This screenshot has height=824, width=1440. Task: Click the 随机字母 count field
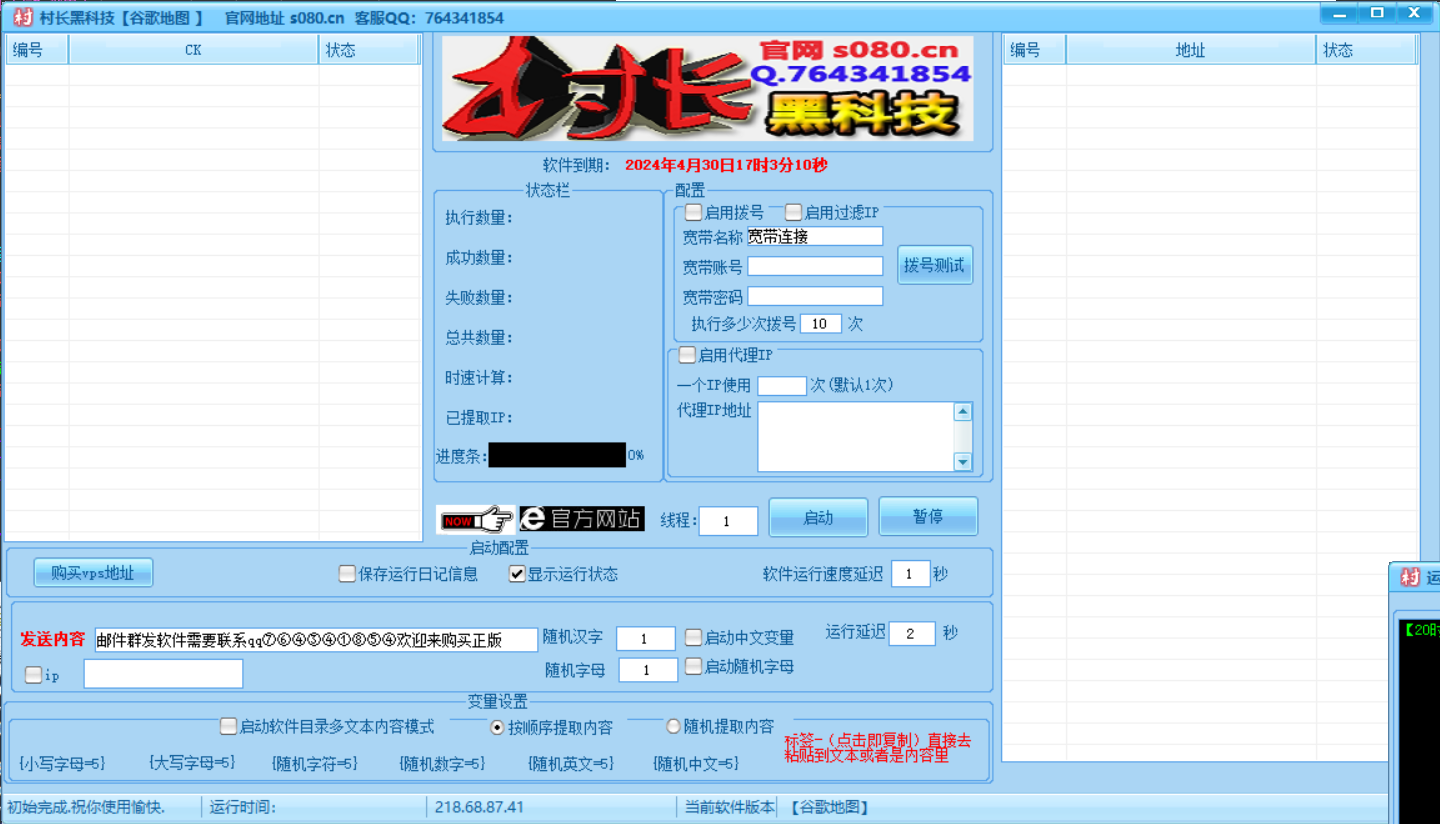coord(648,670)
